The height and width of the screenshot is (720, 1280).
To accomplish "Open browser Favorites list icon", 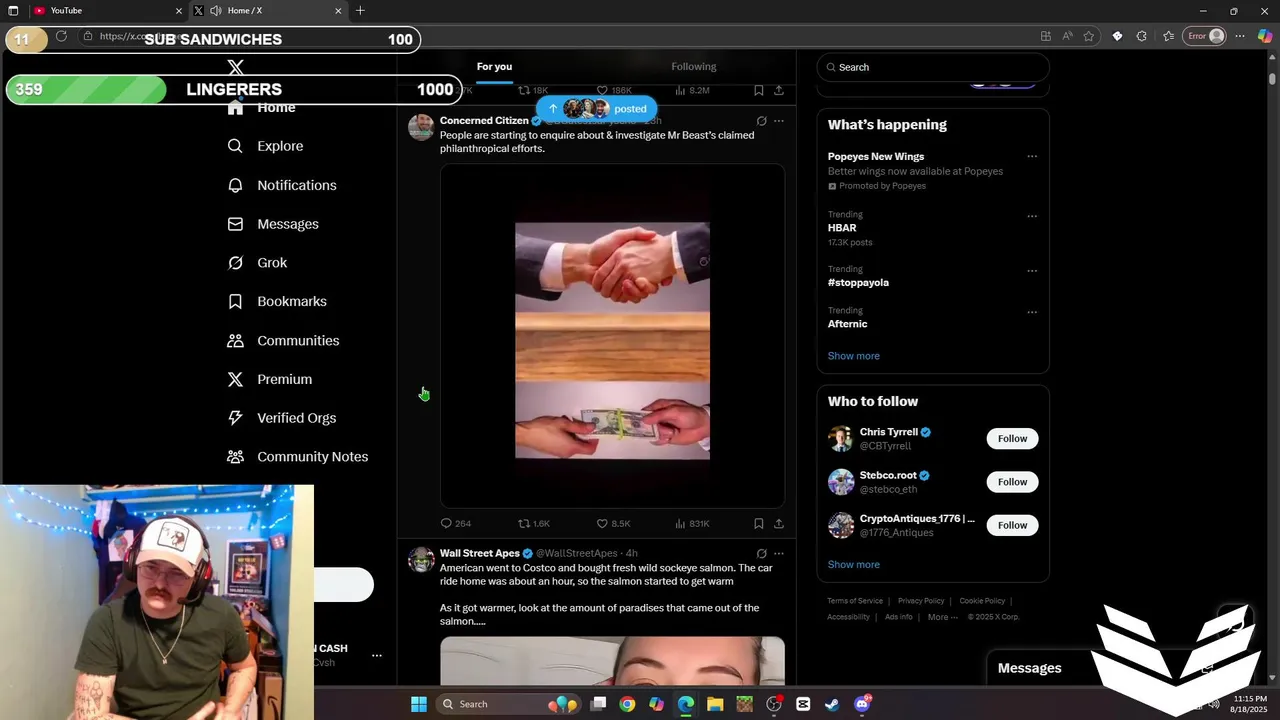I will pyautogui.click(x=1168, y=36).
